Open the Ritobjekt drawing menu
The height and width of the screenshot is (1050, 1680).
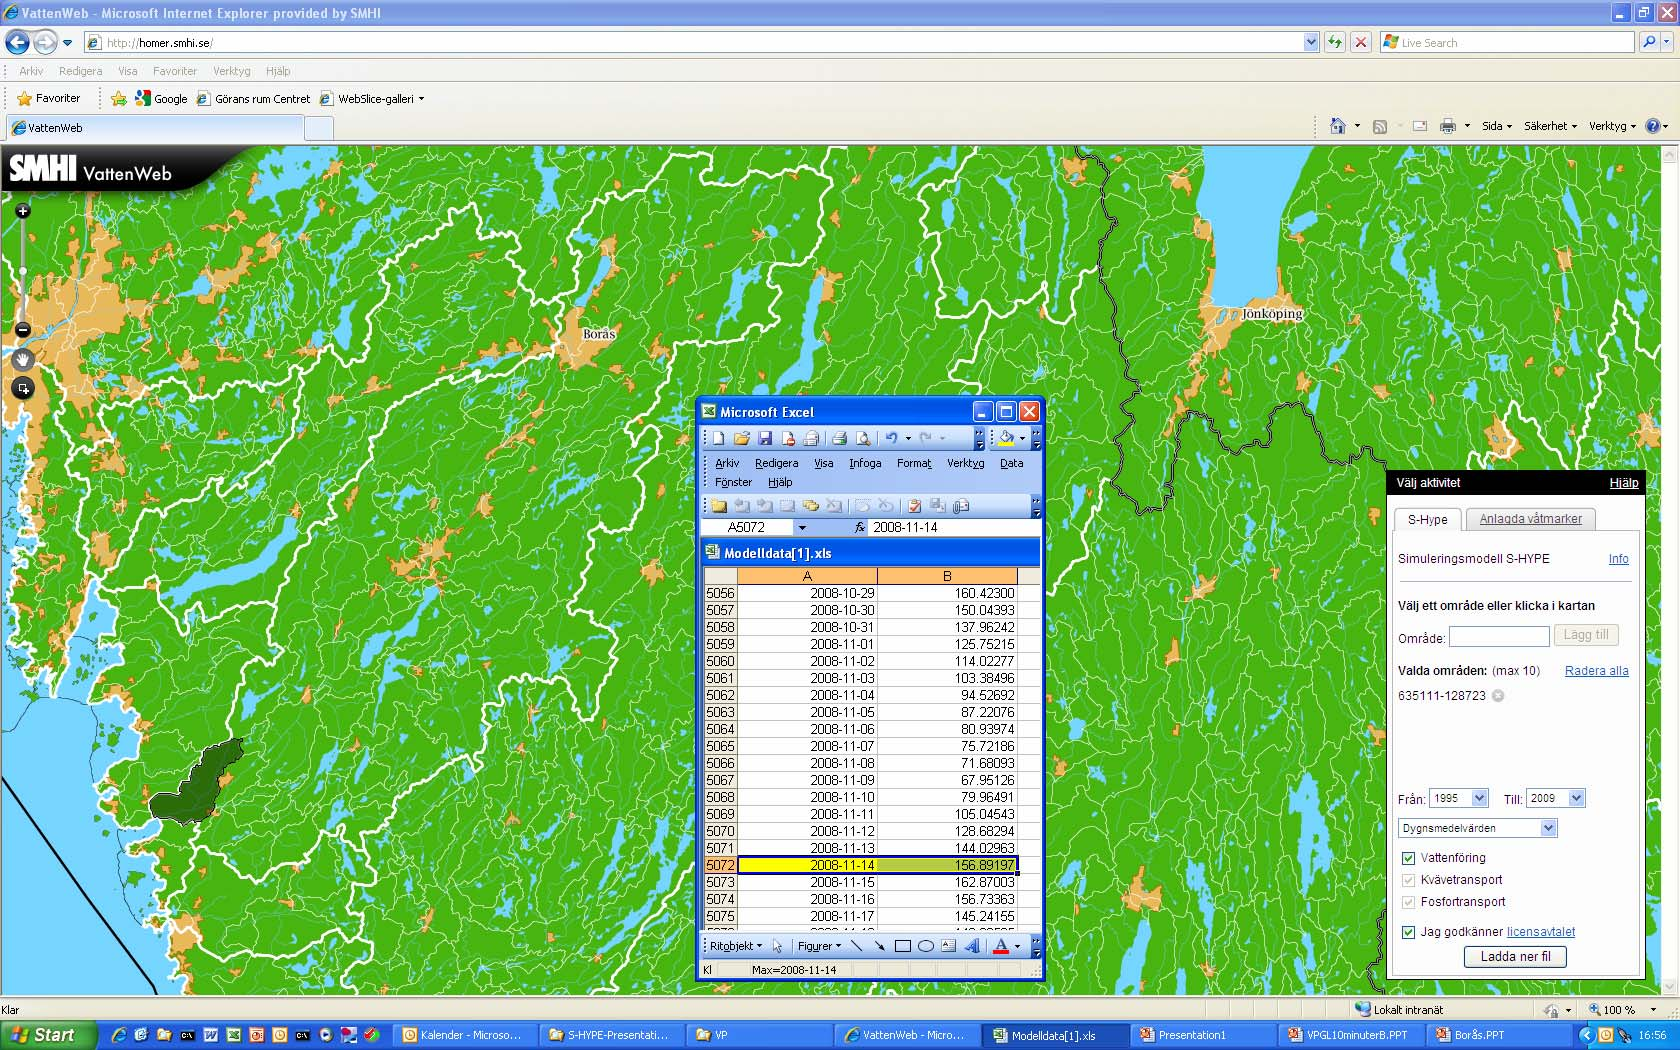click(735, 946)
